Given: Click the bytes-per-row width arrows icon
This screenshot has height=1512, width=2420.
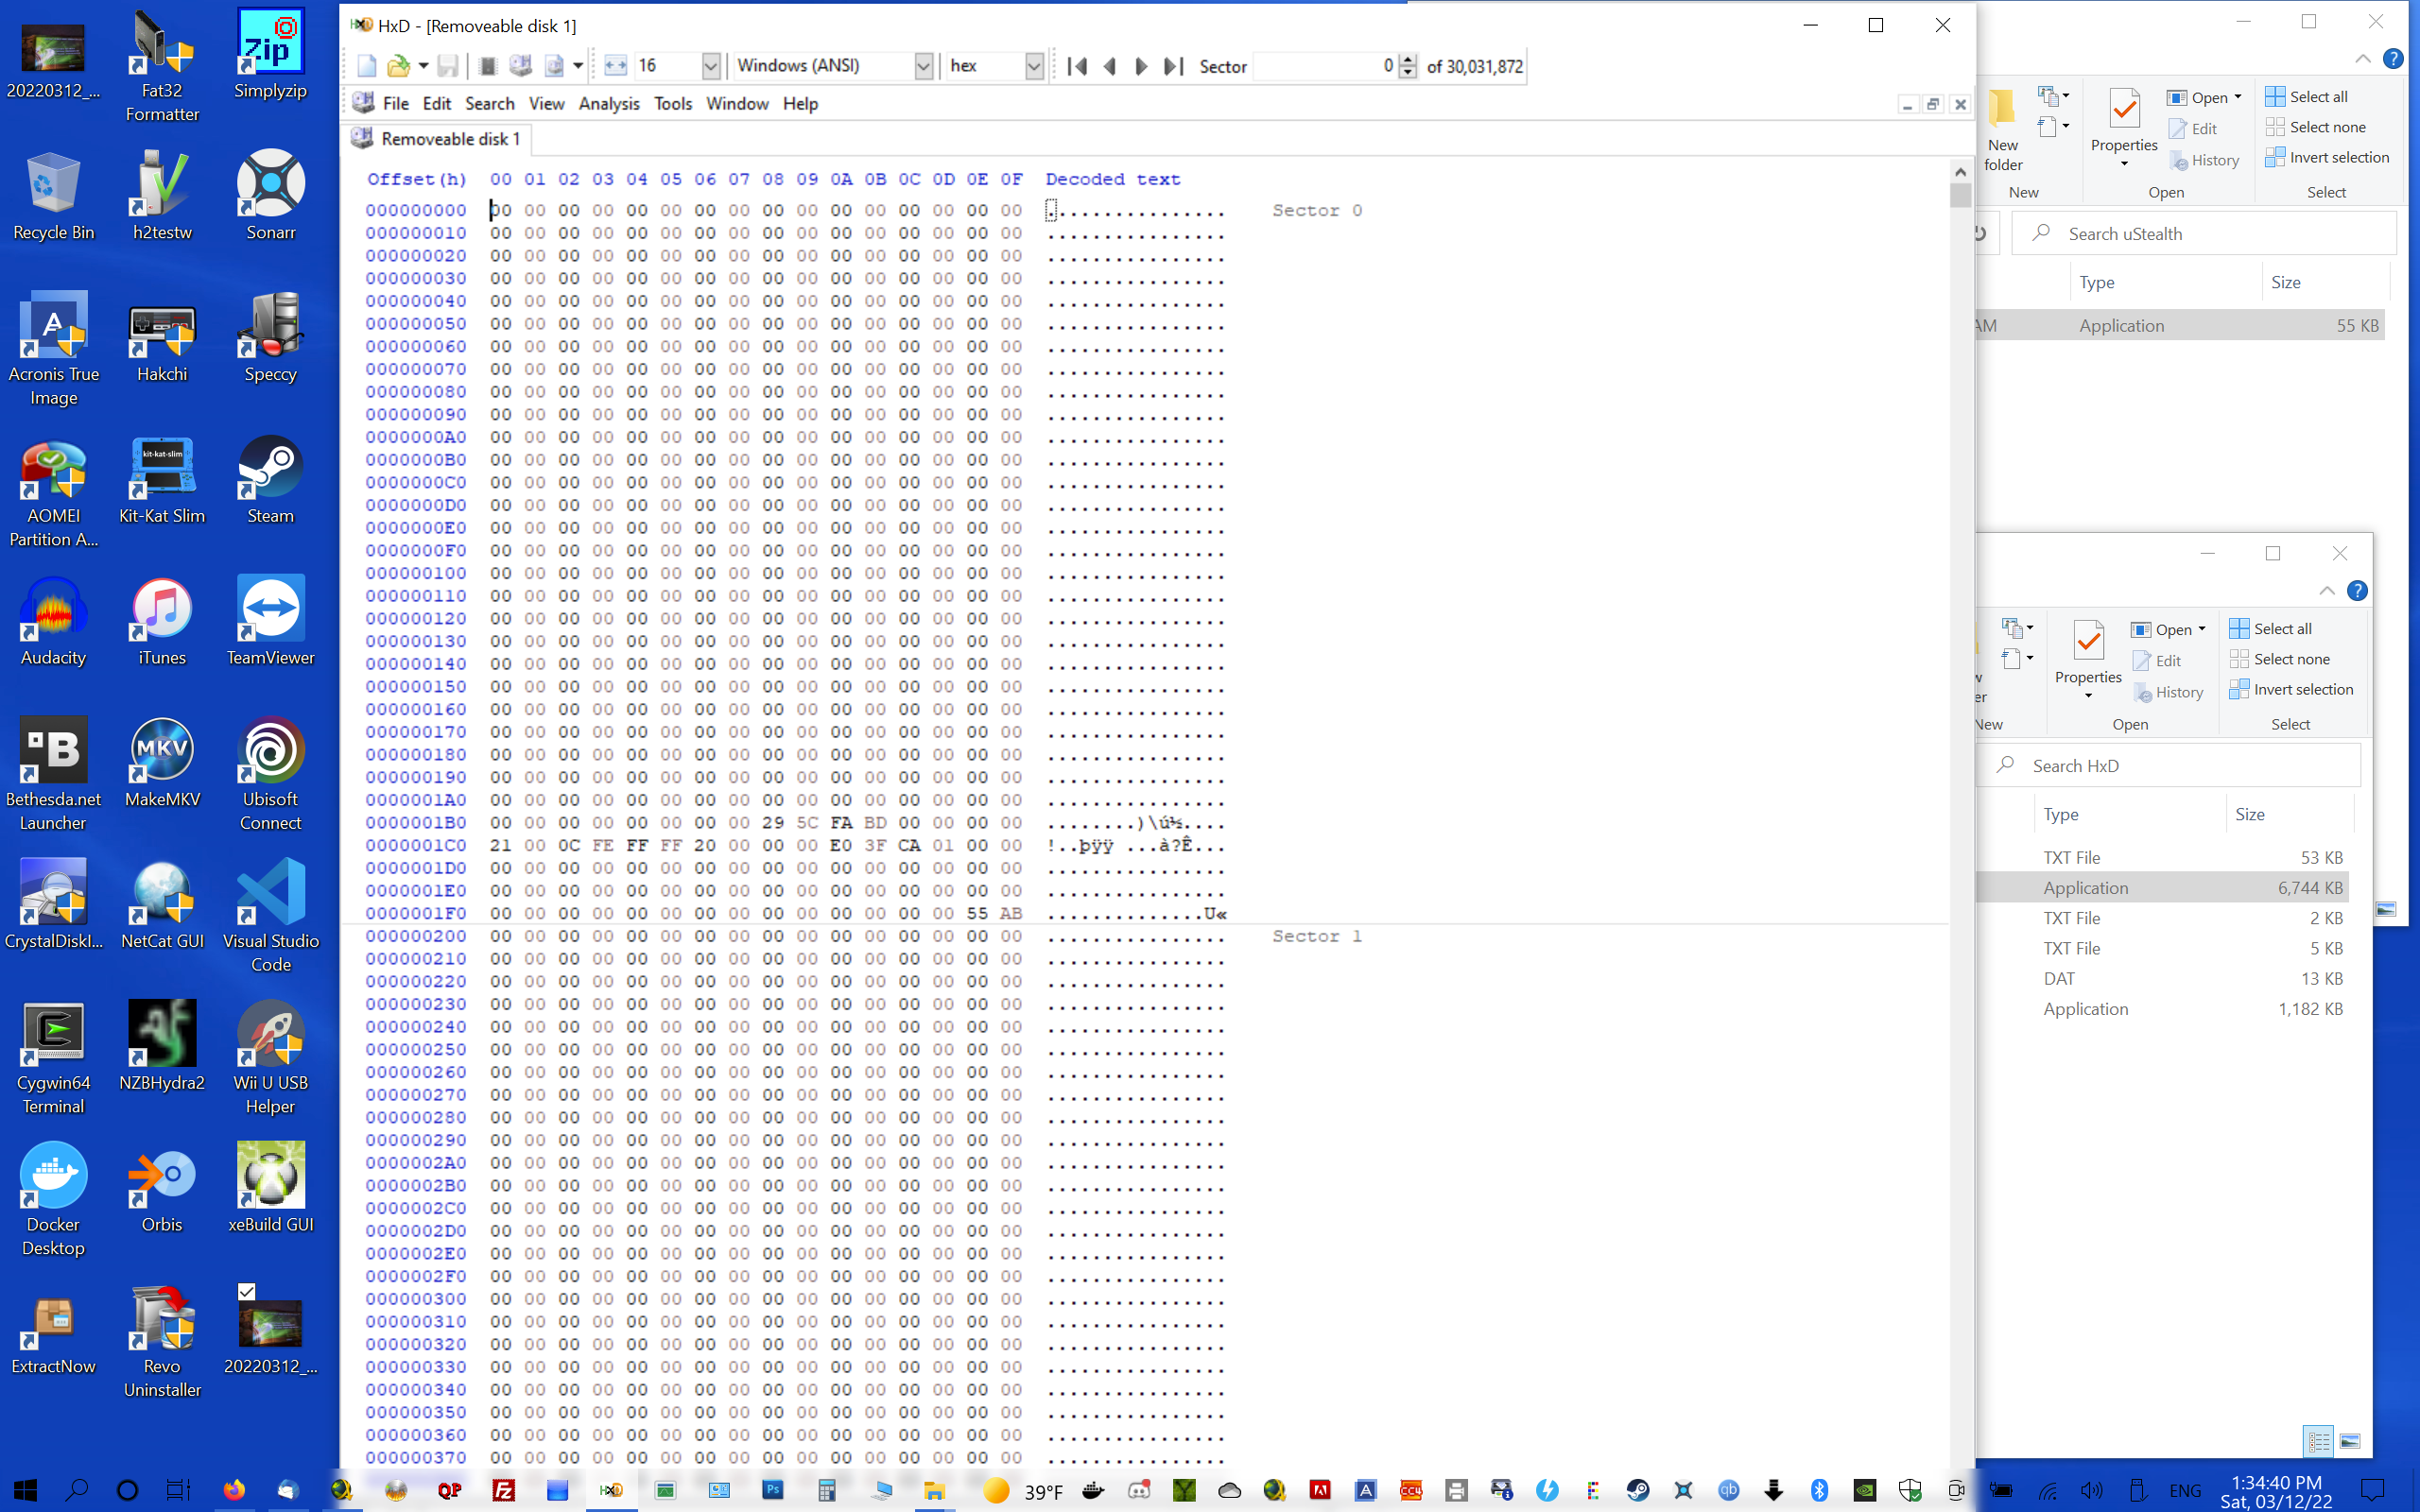Looking at the screenshot, I should click(615, 66).
